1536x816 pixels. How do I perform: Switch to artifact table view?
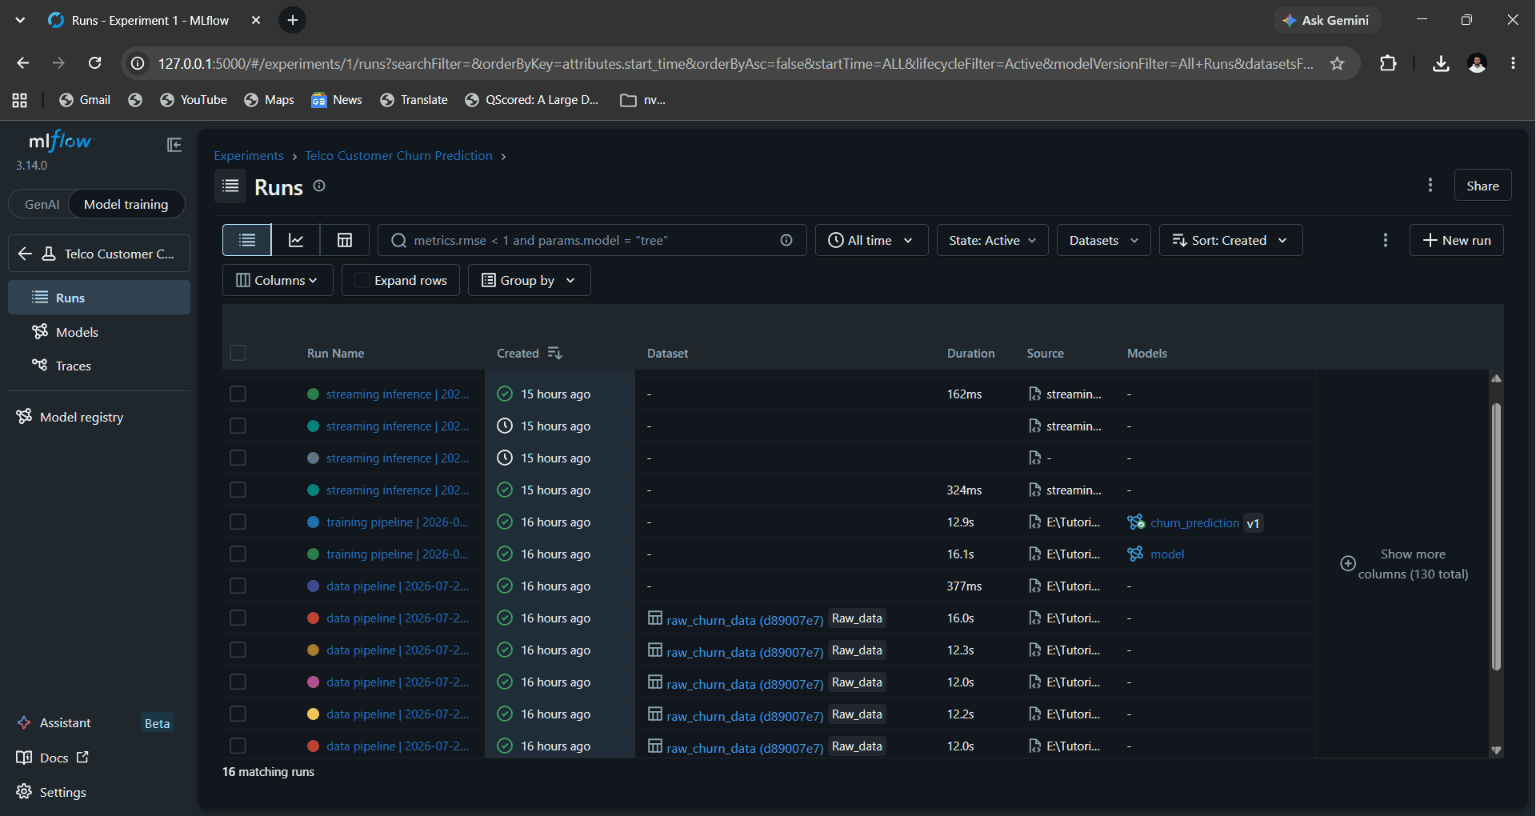pos(345,240)
